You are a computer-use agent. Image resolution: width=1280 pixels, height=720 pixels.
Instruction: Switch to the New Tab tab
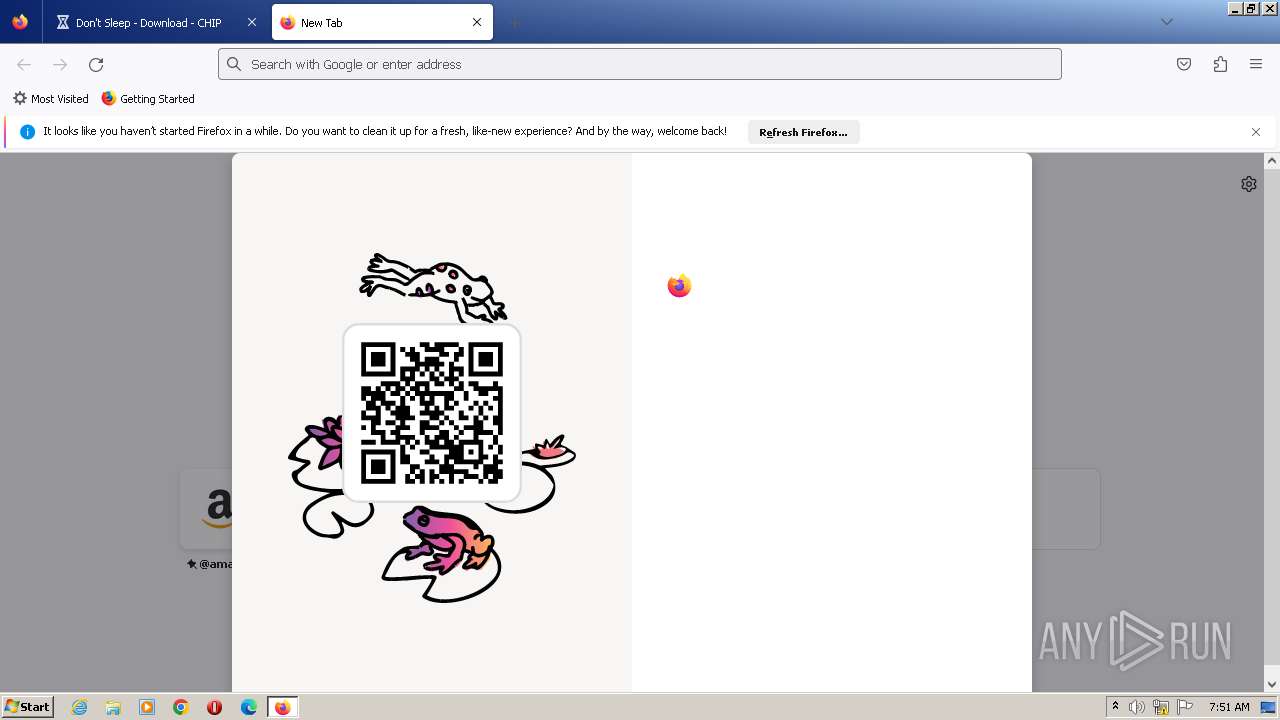click(x=382, y=22)
